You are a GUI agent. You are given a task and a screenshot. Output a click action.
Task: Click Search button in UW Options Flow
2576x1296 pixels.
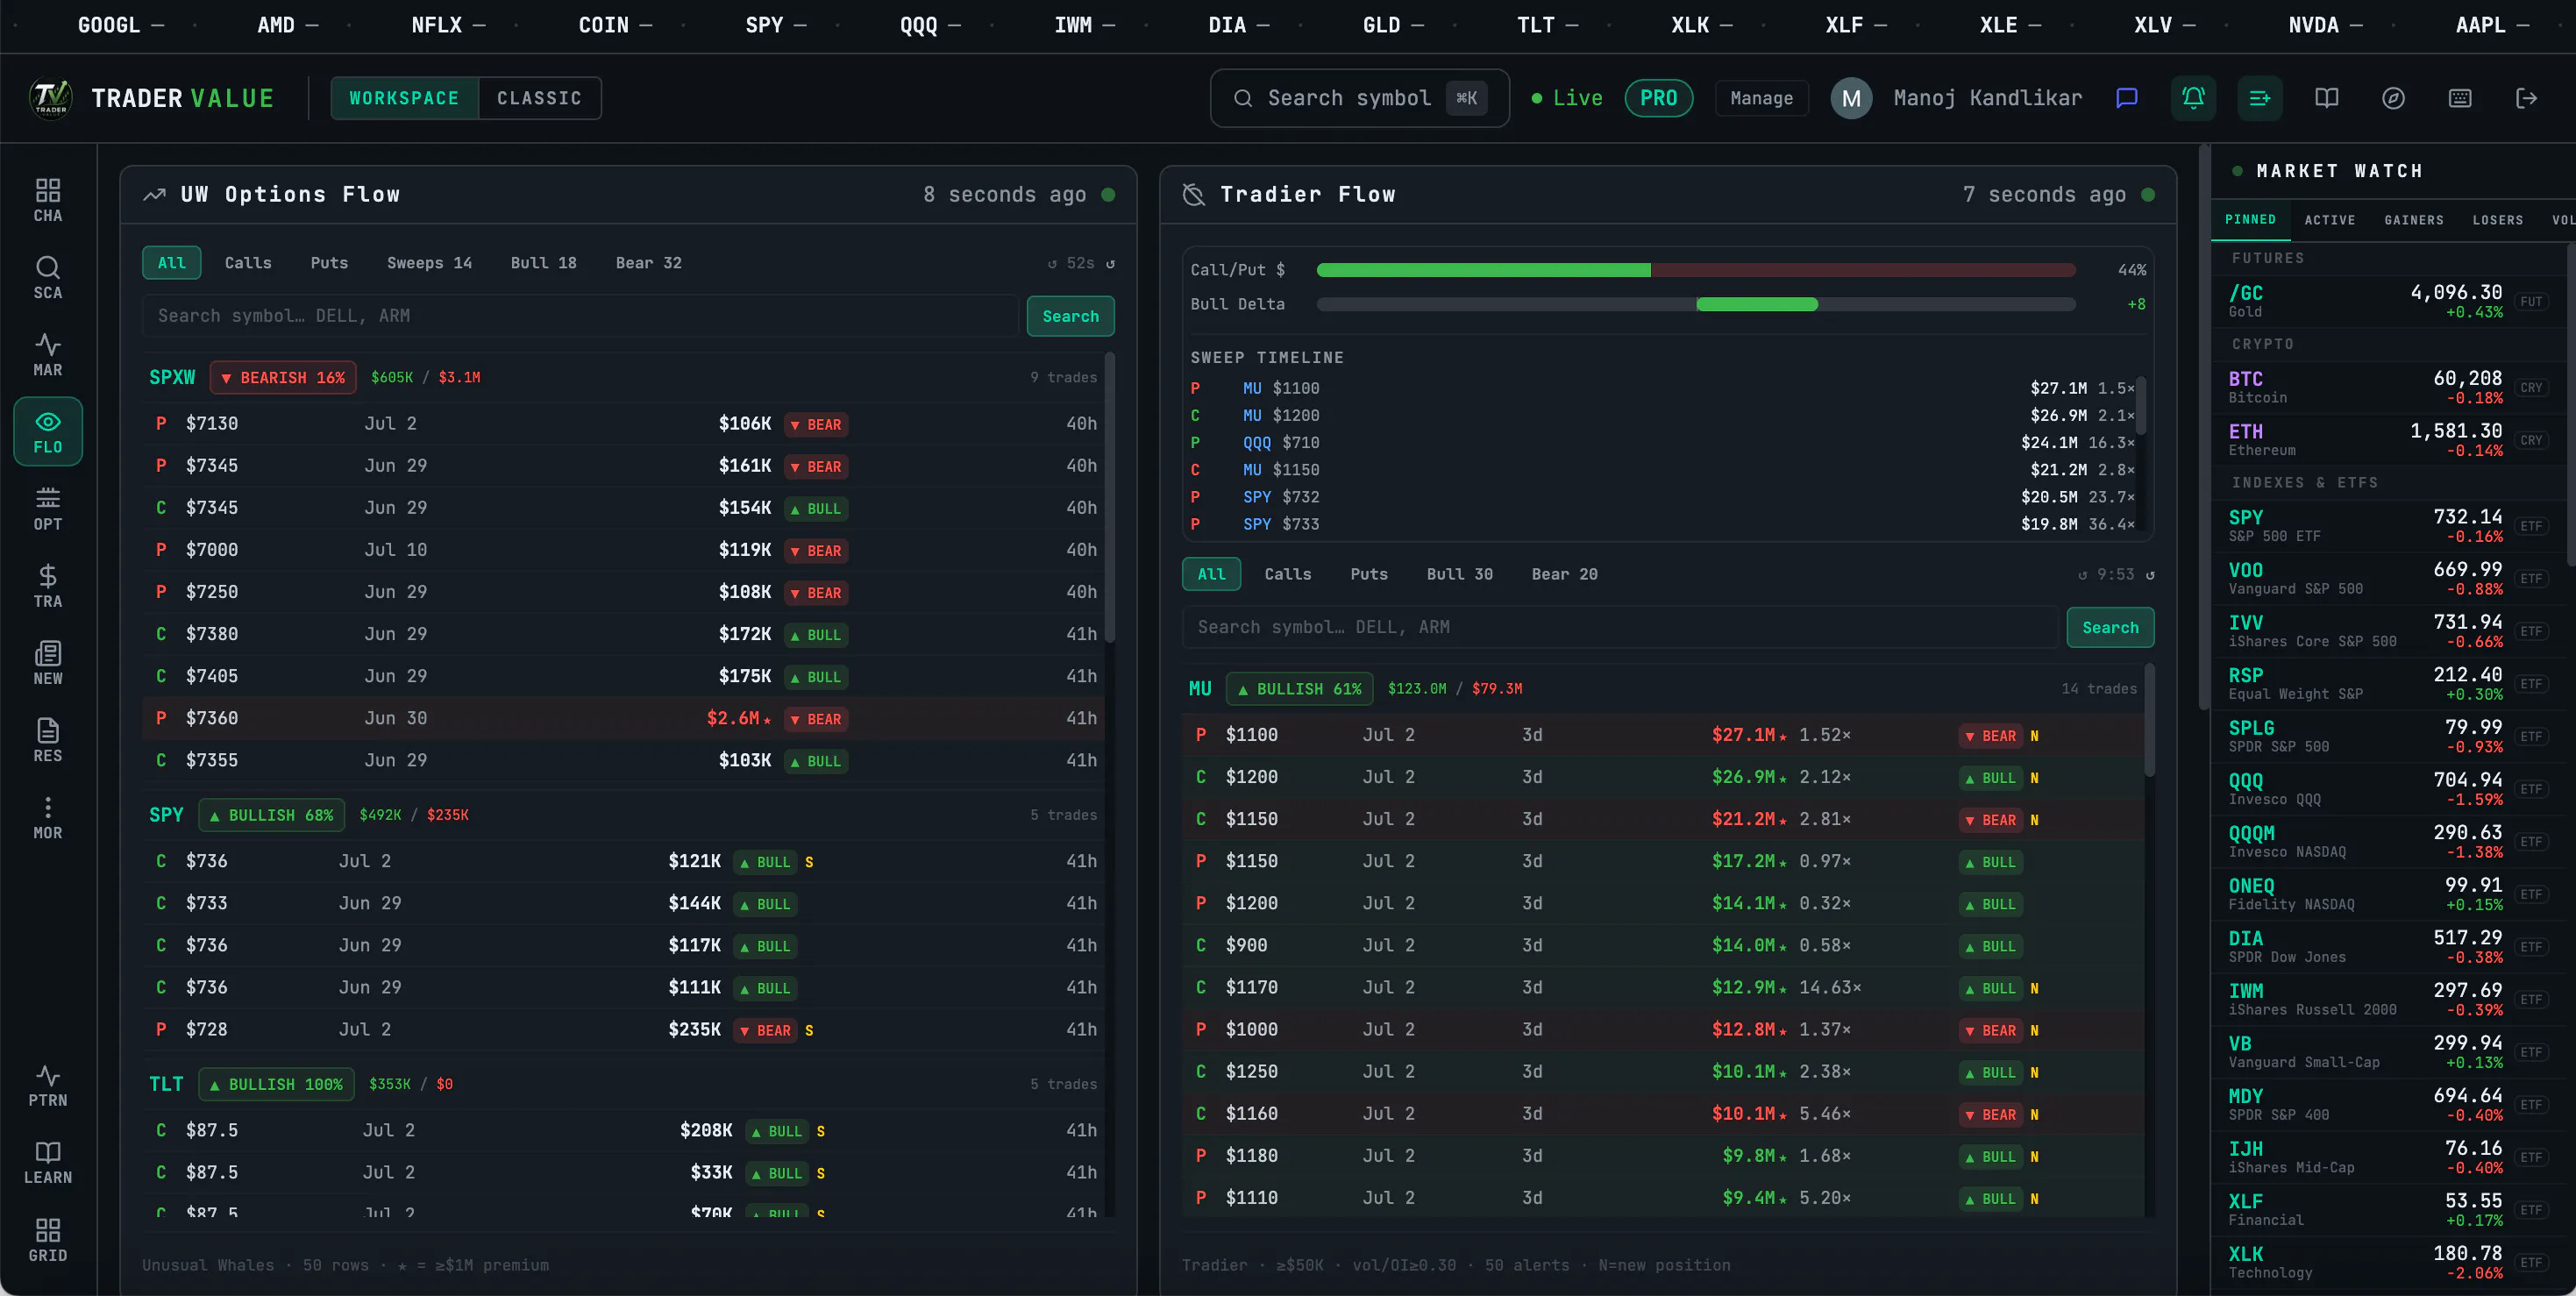pos(1070,316)
